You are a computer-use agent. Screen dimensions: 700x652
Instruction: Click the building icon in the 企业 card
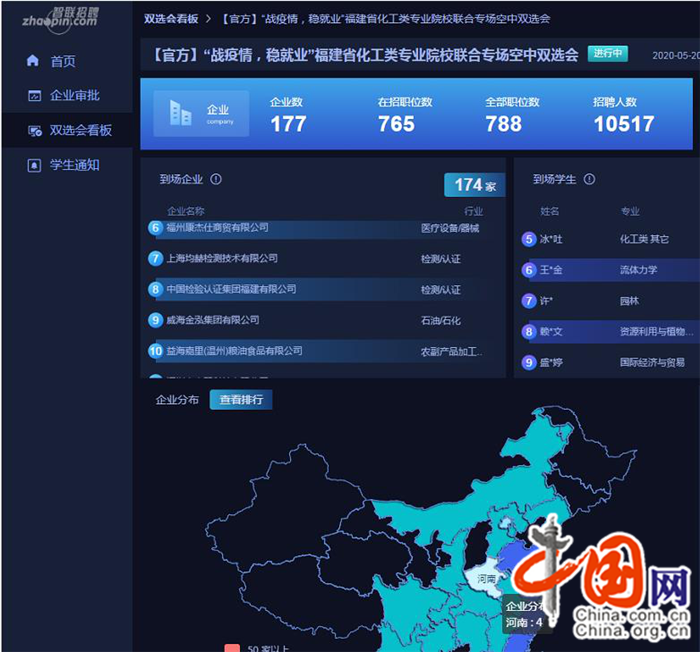[181, 114]
